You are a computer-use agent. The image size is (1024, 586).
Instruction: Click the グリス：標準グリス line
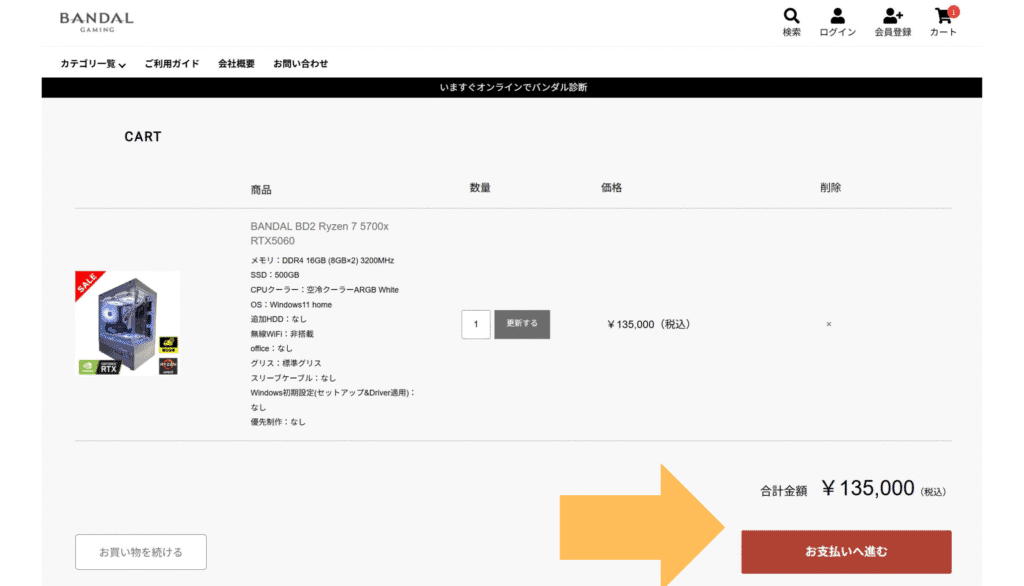(286, 363)
